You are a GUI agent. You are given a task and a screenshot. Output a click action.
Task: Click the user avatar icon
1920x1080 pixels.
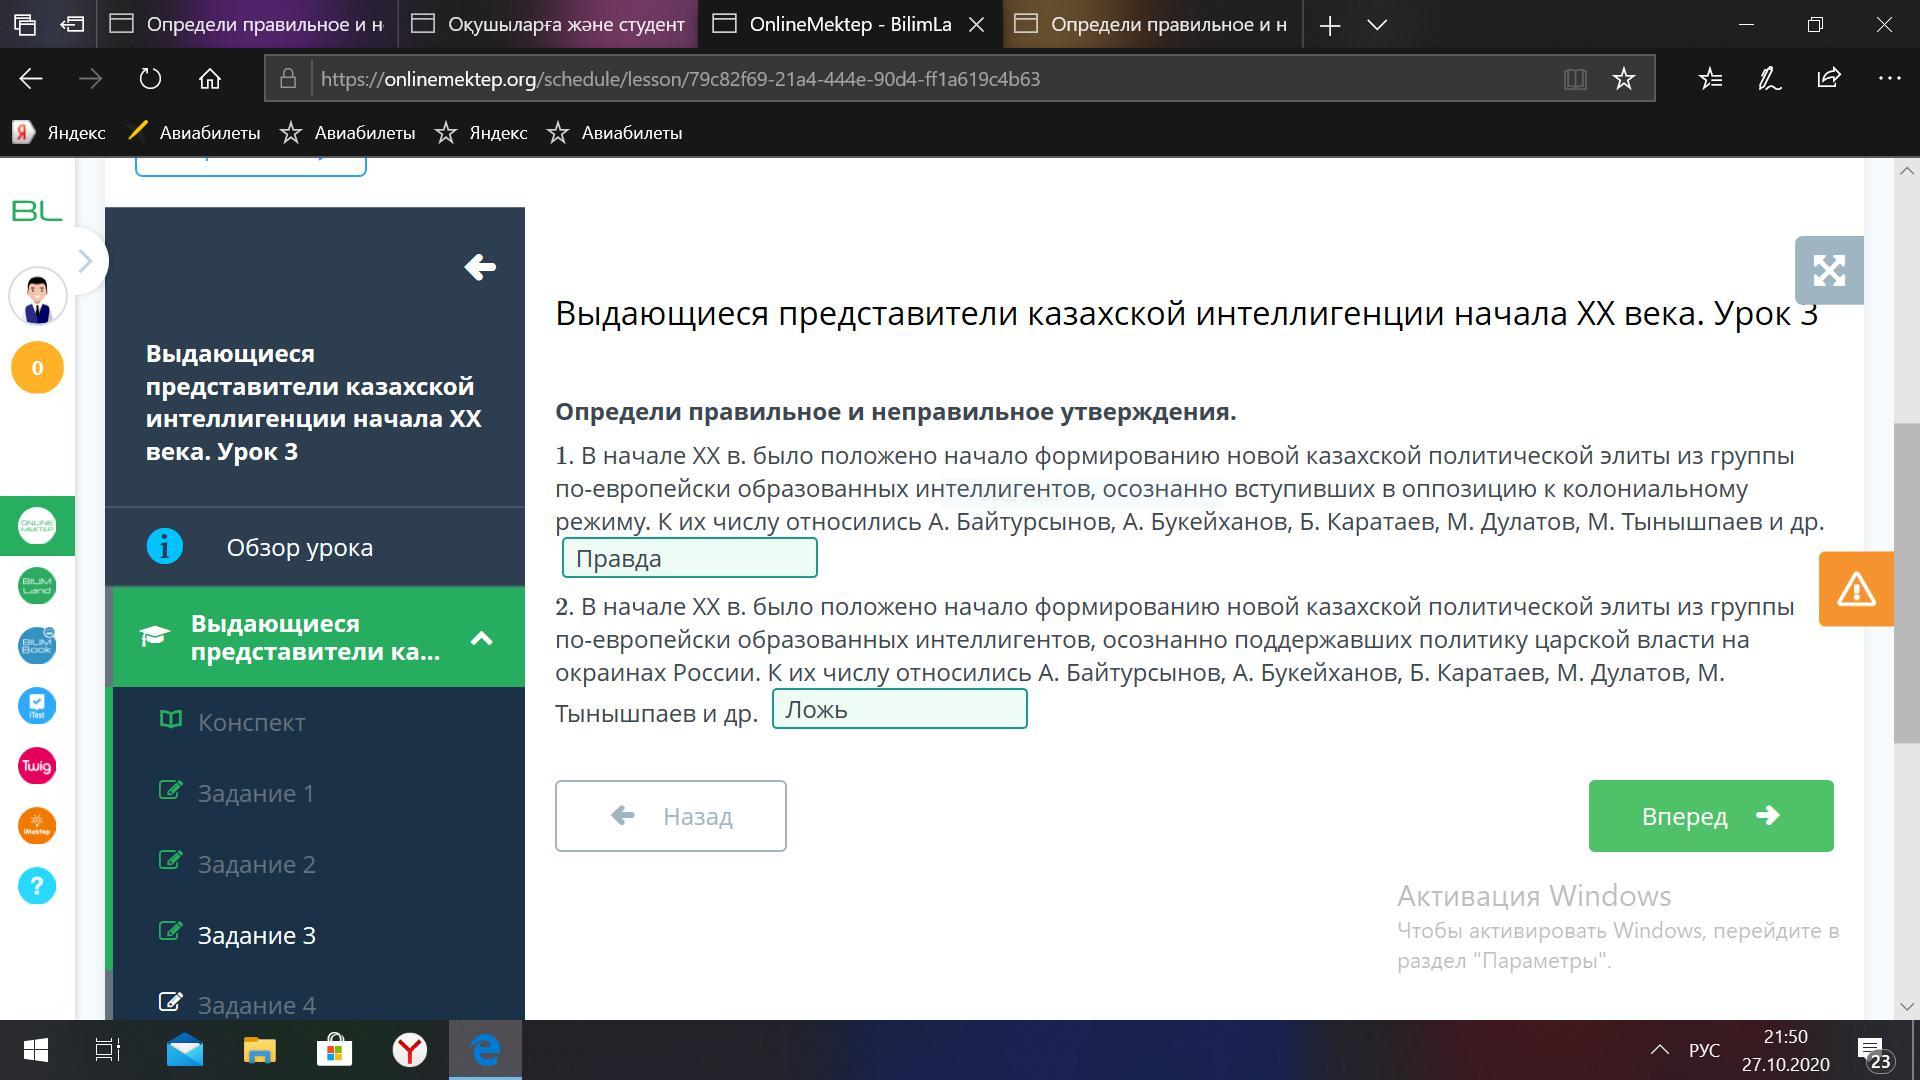(37, 298)
